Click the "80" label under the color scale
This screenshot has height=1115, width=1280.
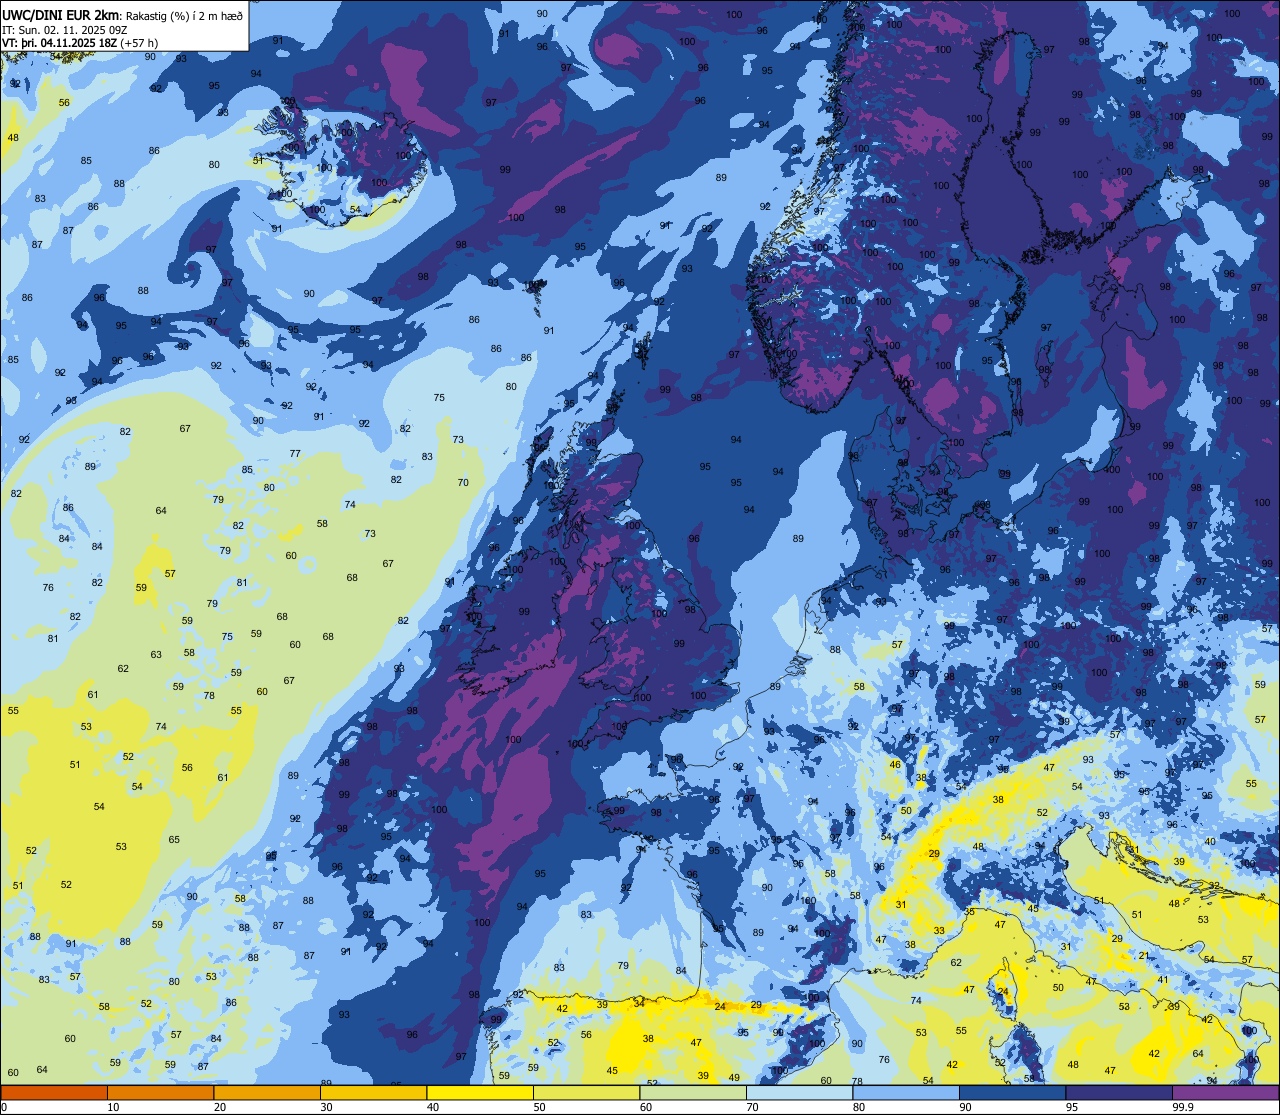859,1107
